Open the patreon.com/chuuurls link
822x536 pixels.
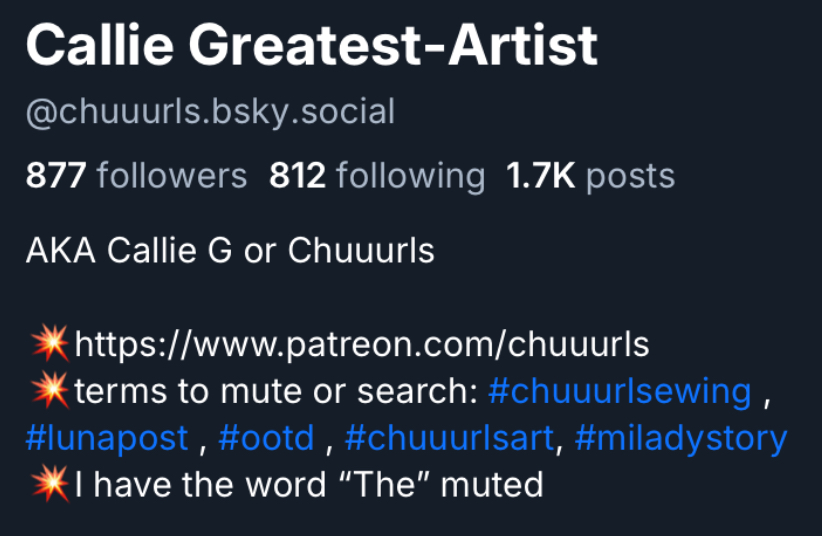(362, 345)
